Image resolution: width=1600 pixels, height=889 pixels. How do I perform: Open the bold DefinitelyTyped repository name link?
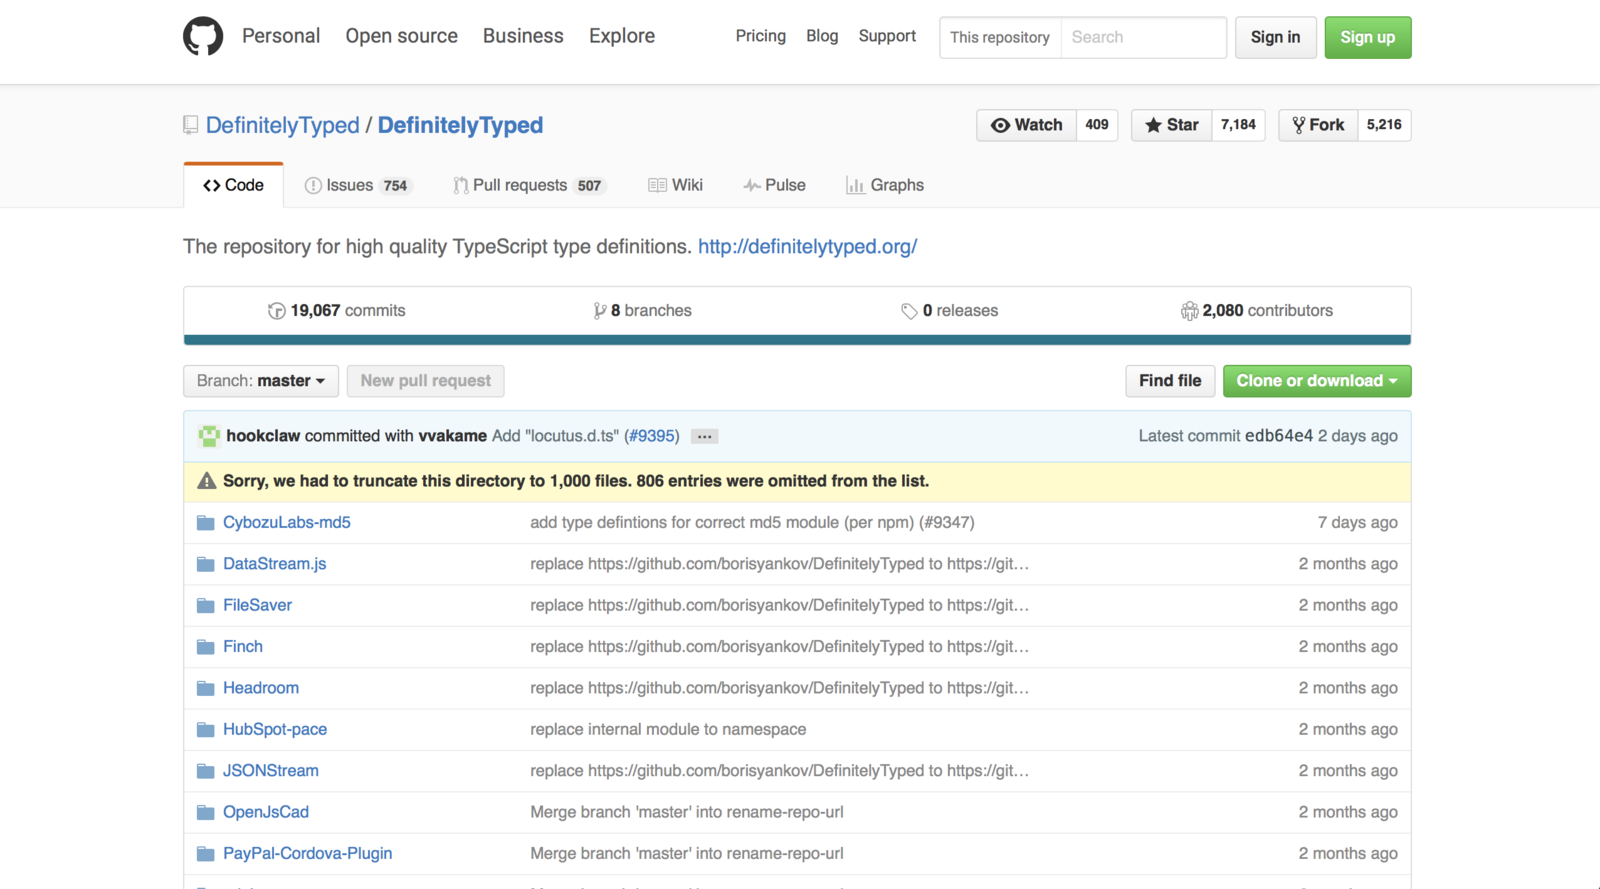460,125
